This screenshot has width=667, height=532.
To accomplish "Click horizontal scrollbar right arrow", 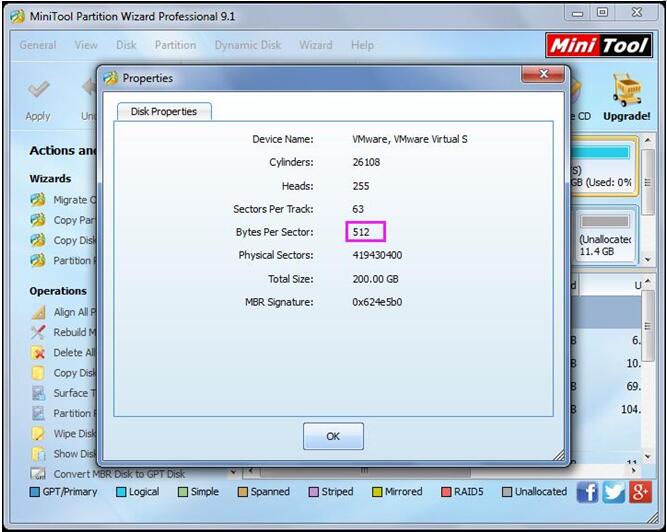I will click(634, 470).
